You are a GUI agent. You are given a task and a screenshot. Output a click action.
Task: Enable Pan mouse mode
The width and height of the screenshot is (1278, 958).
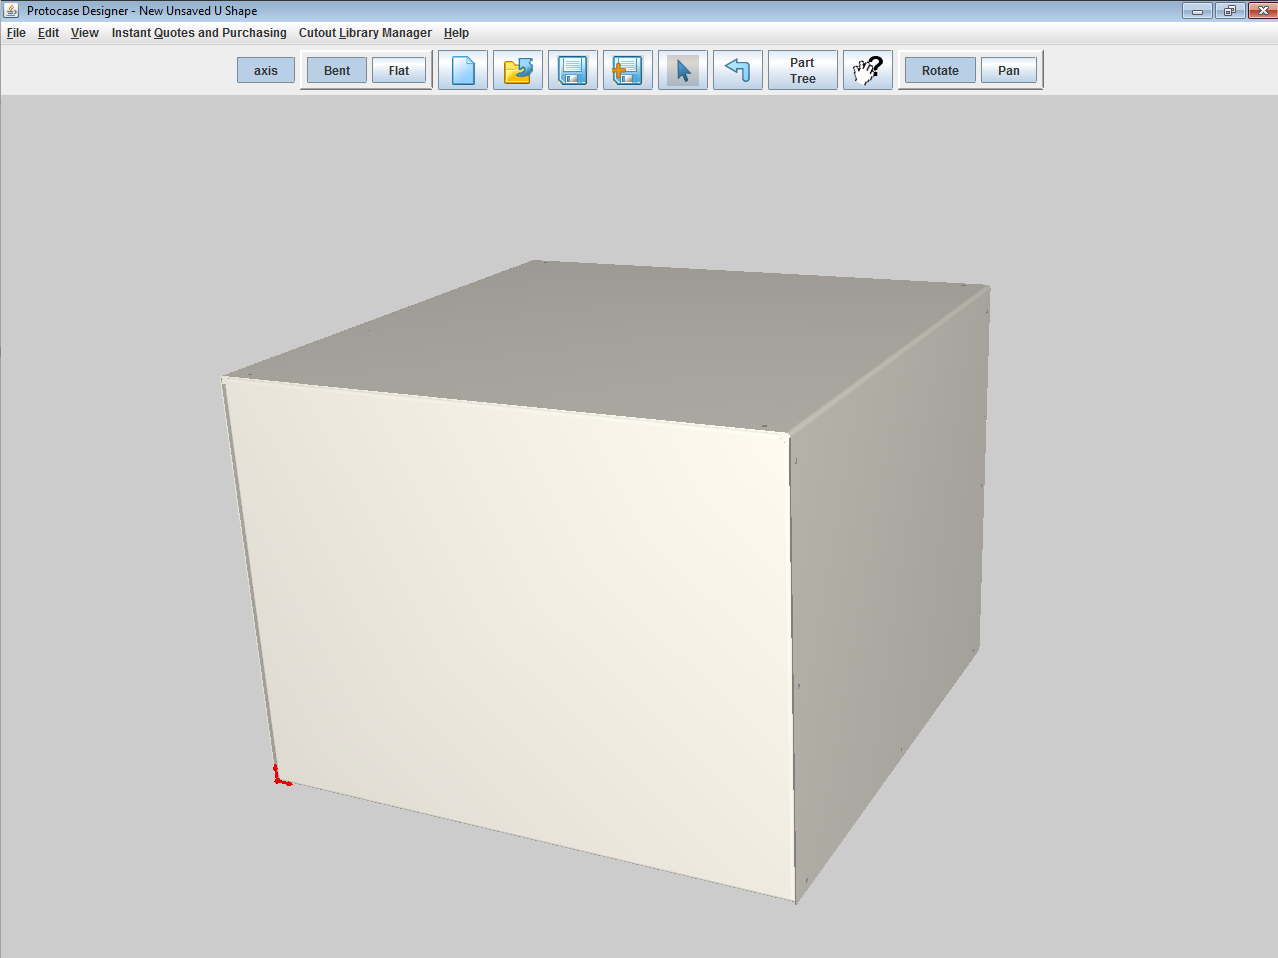[1009, 71]
